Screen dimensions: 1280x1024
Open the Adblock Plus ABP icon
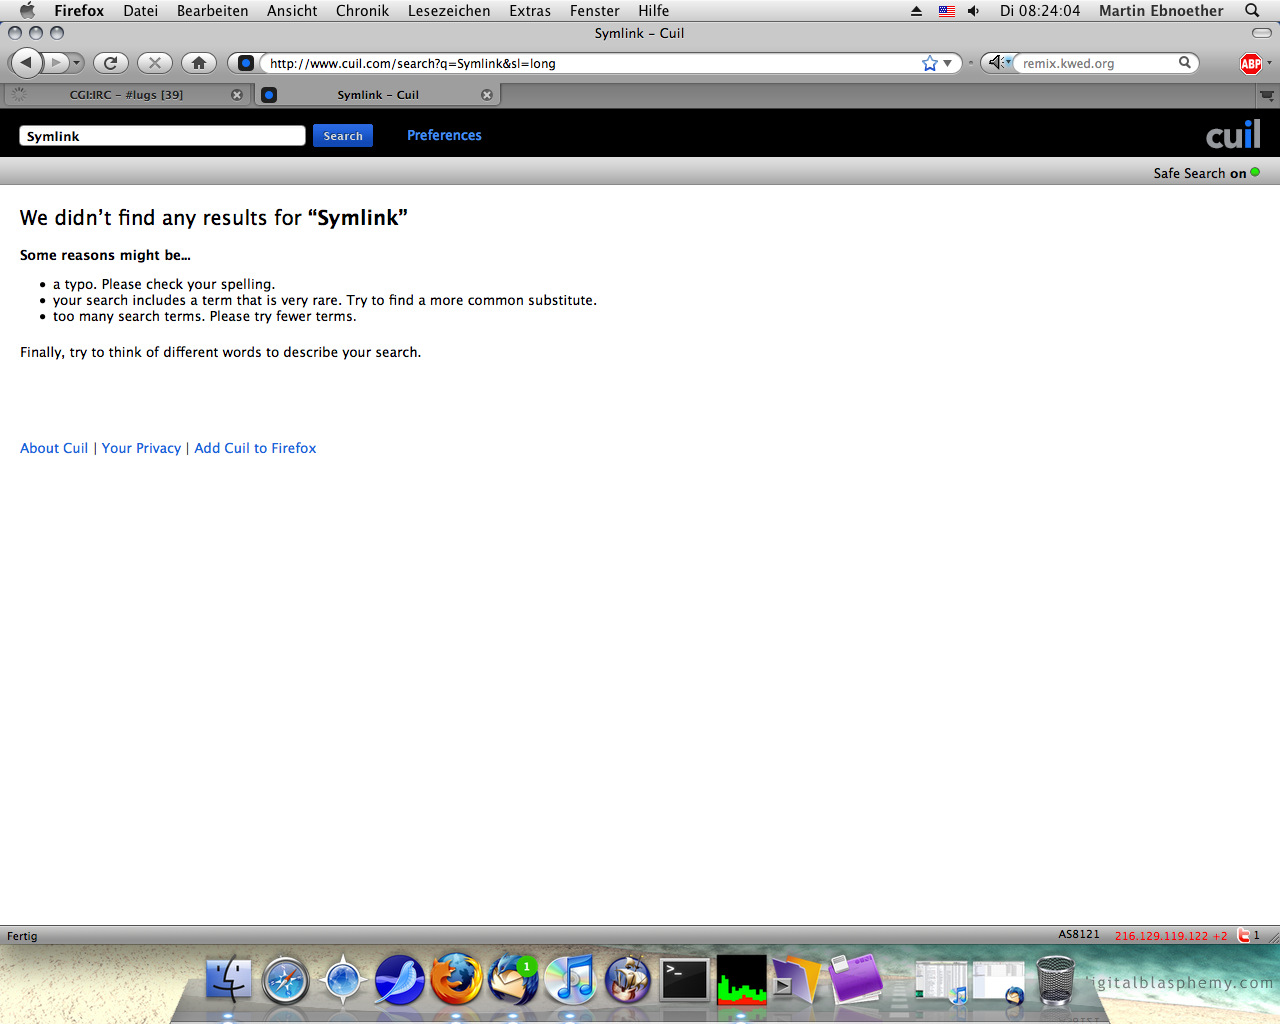point(1250,64)
